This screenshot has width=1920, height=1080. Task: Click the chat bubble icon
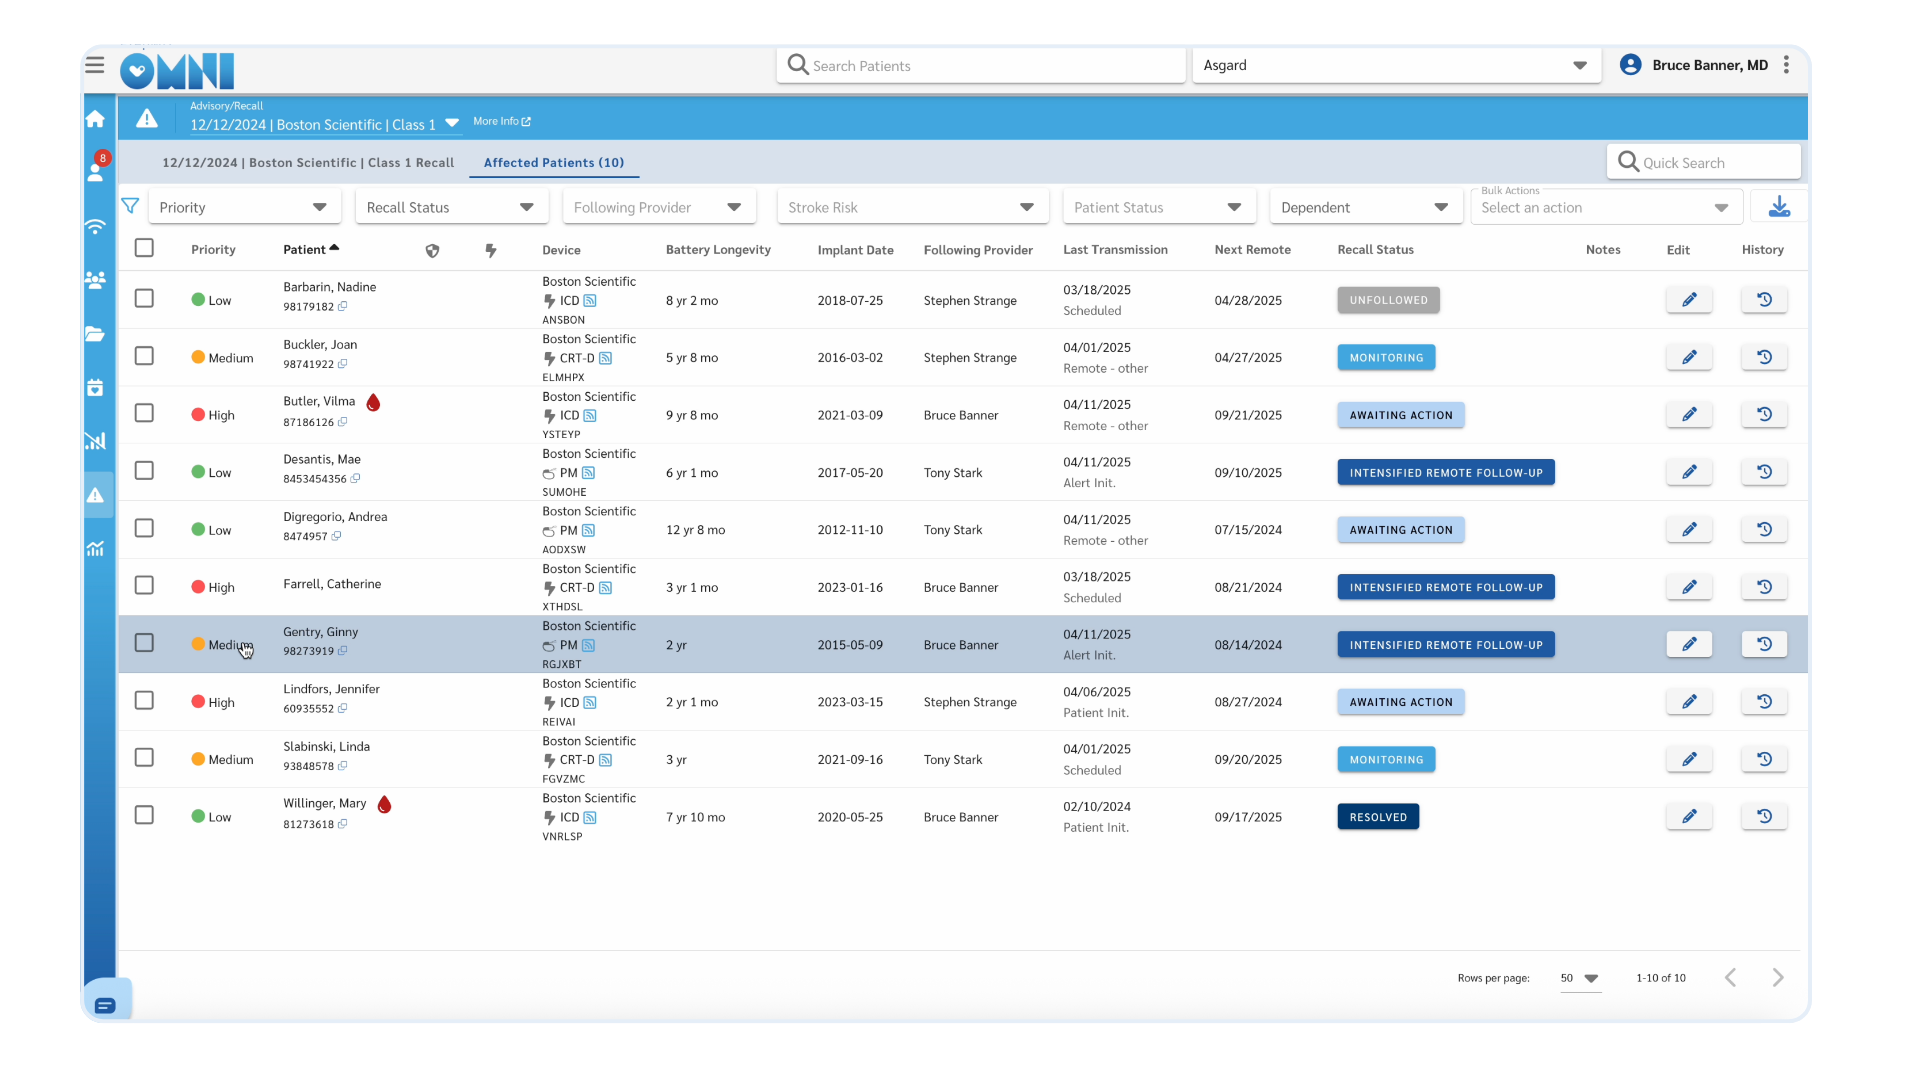tap(105, 1005)
